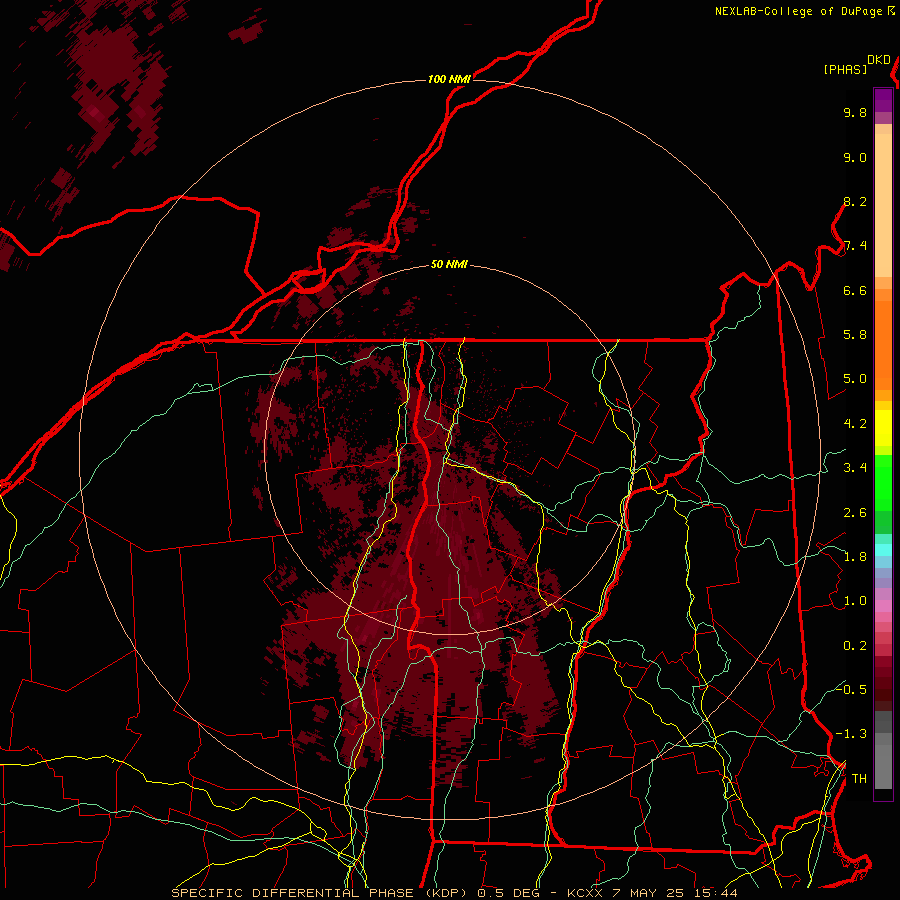Click the 2.6 legend value
Image resolution: width=900 pixels, height=900 pixels.
point(855,513)
